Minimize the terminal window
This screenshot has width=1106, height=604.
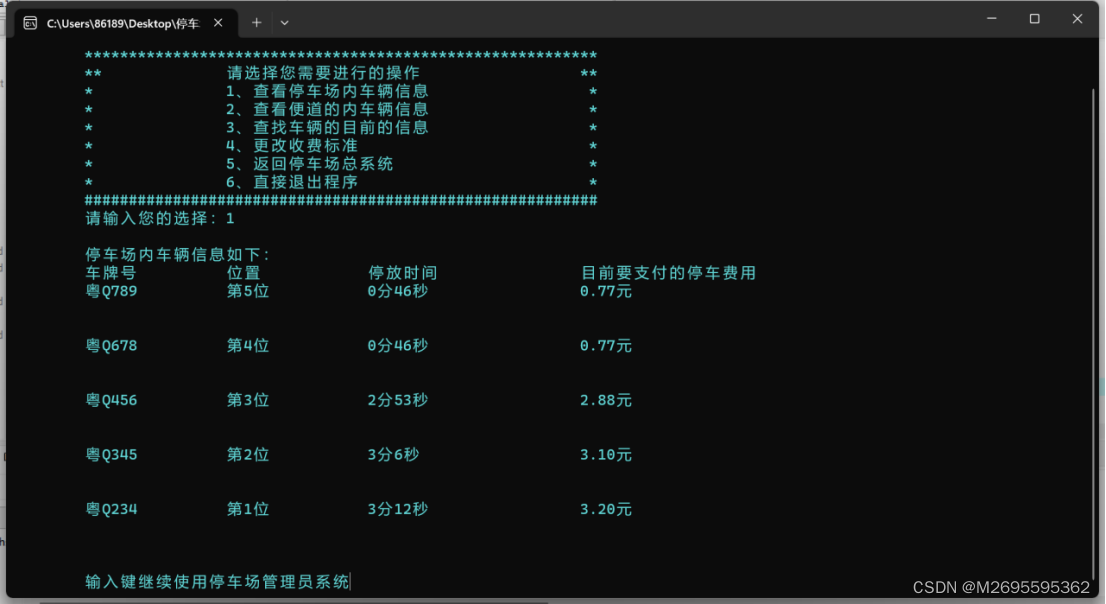992,19
